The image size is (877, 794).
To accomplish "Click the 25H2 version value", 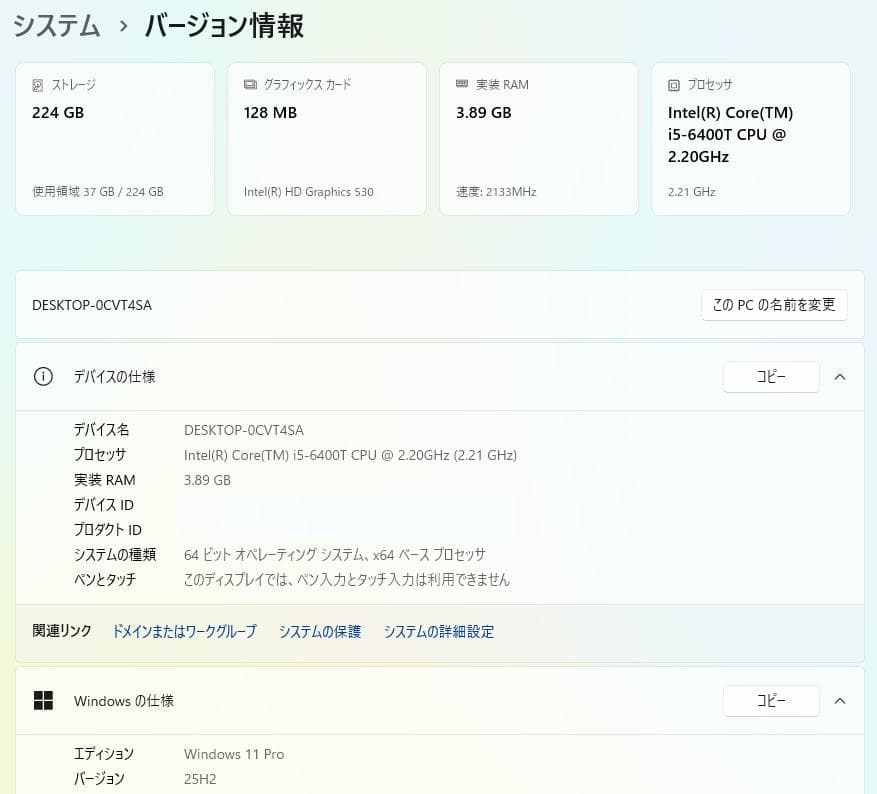I will (x=199, y=779).
